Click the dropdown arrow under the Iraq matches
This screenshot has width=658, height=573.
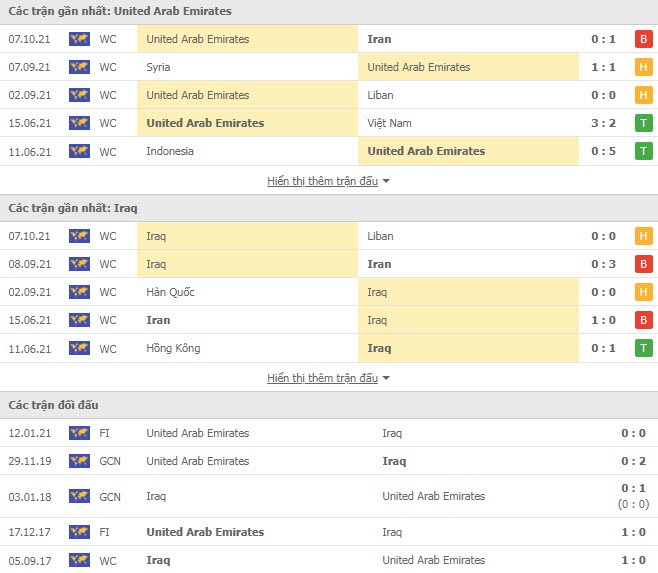click(386, 378)
